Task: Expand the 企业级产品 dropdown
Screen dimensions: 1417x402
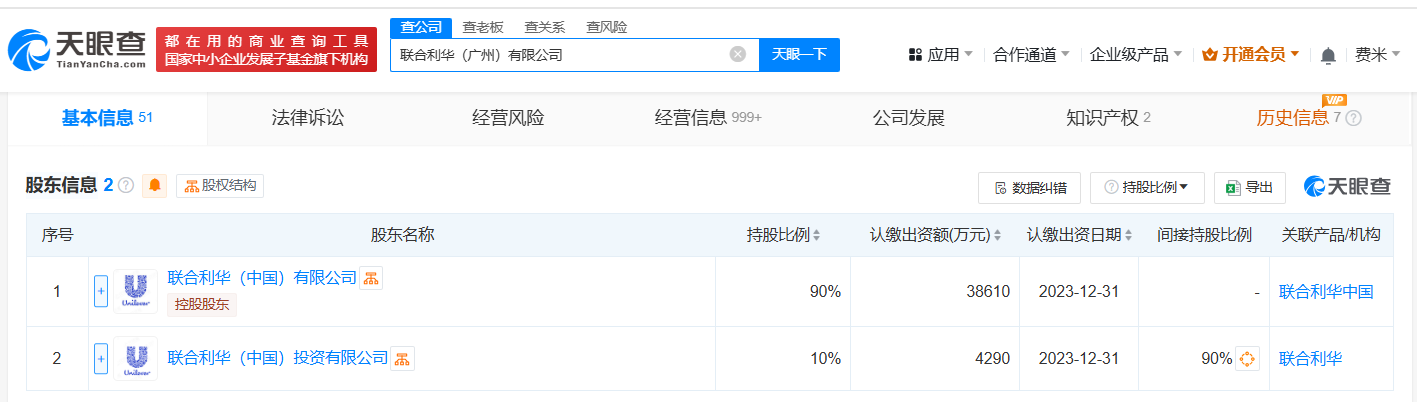Action: pos(1135,55)
